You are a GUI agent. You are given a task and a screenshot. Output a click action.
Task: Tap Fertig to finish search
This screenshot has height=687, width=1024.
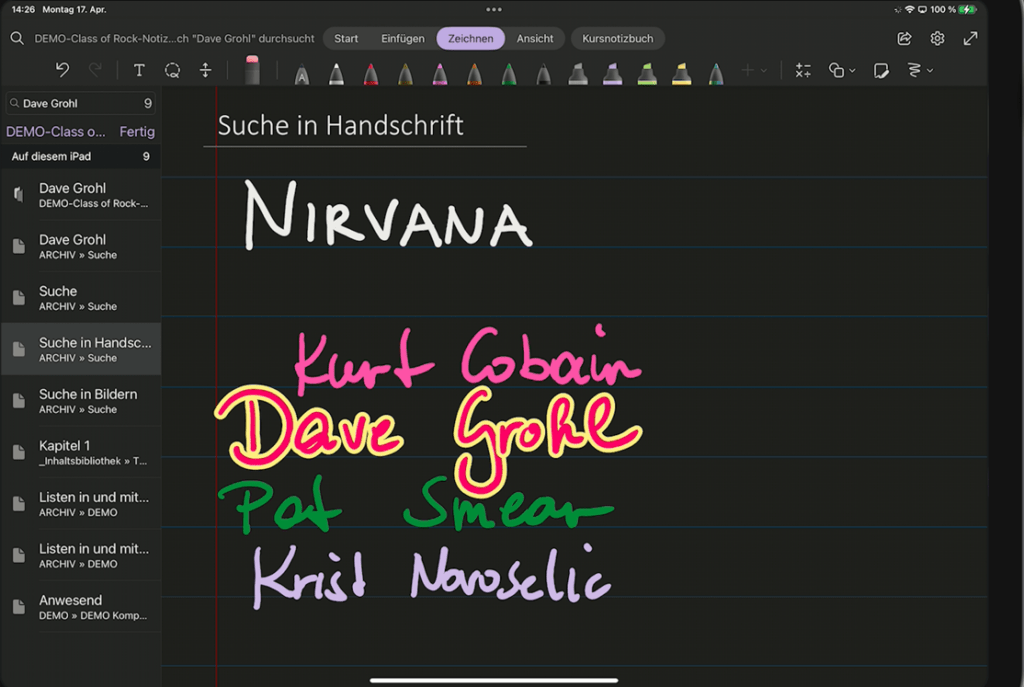click(137, 132)
